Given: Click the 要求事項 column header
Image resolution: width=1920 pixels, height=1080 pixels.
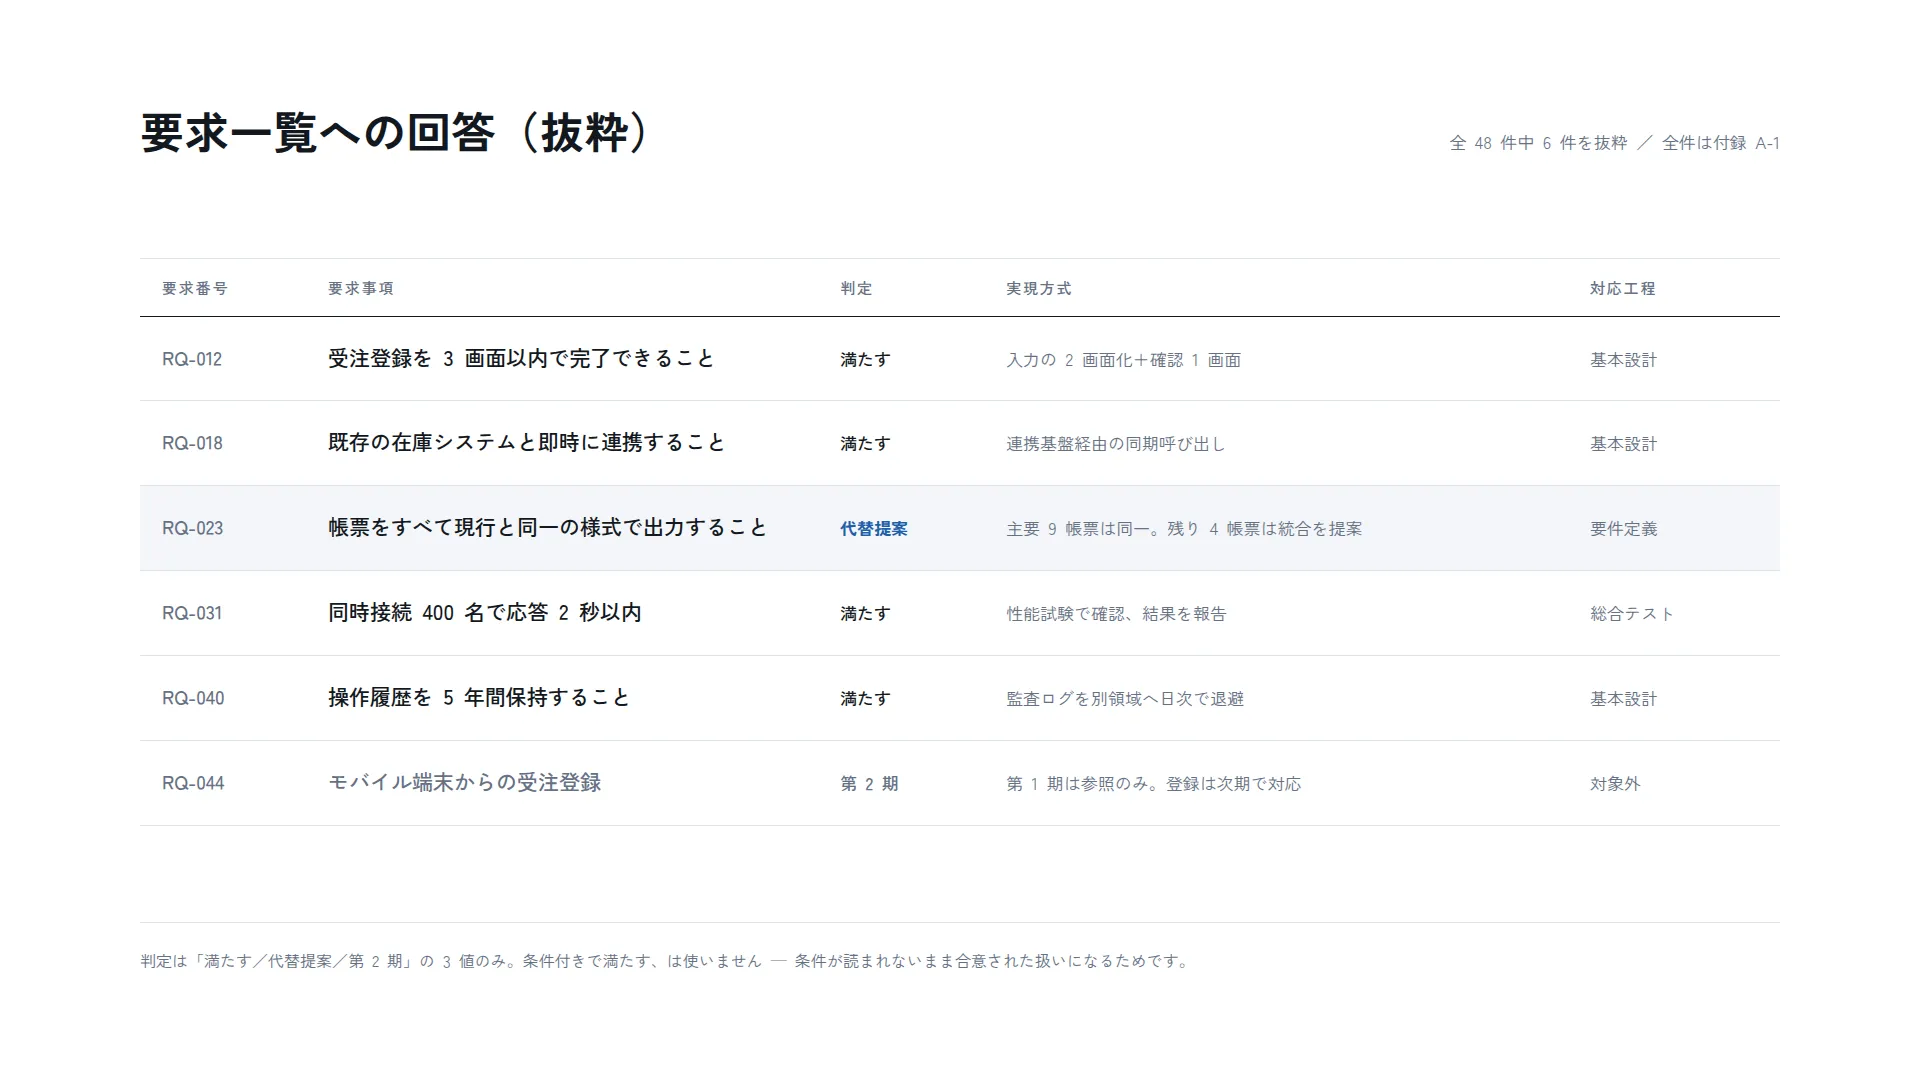Looking at the screenshot, I should pos(361,288).
